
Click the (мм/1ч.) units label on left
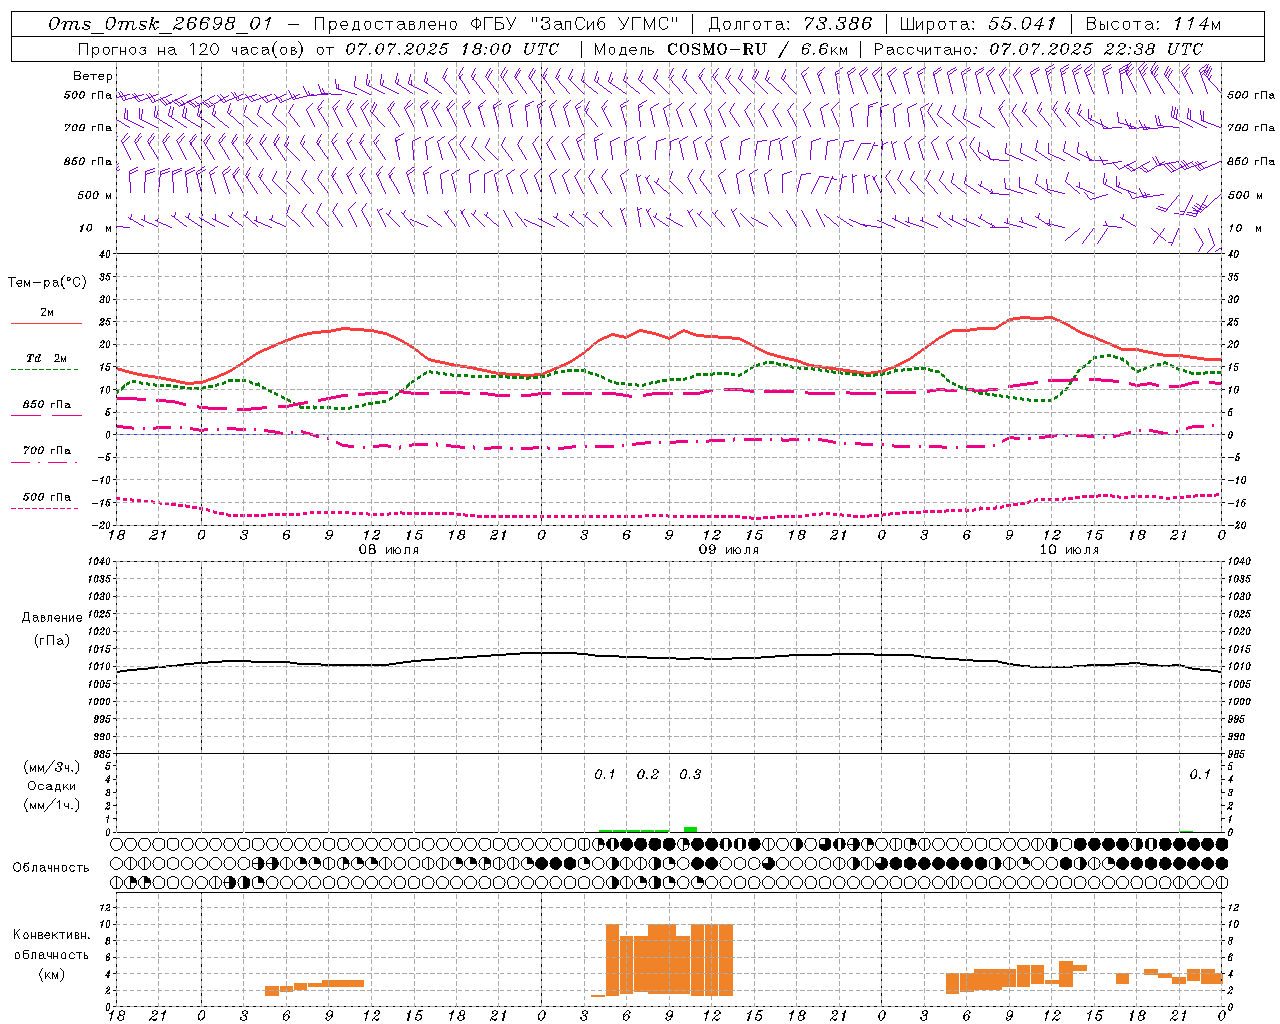click(50, 805)
